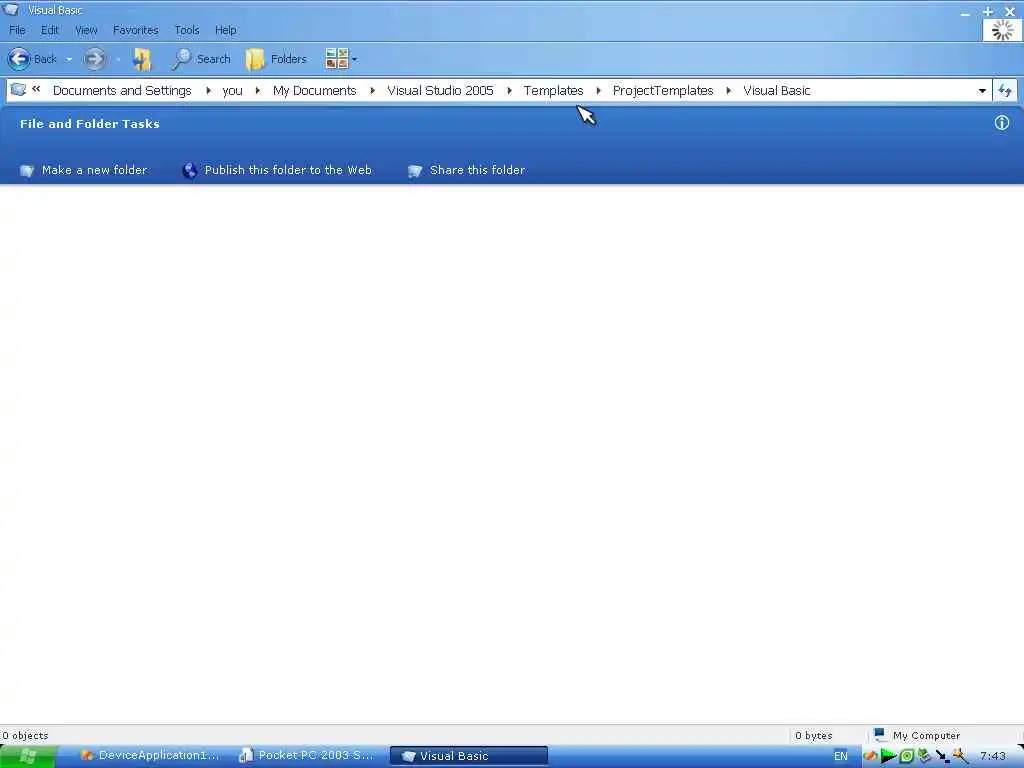Toggle the Folders pane yellow folder icon
This screenshot has height=768, width=1024.
[x=255, y=59]
